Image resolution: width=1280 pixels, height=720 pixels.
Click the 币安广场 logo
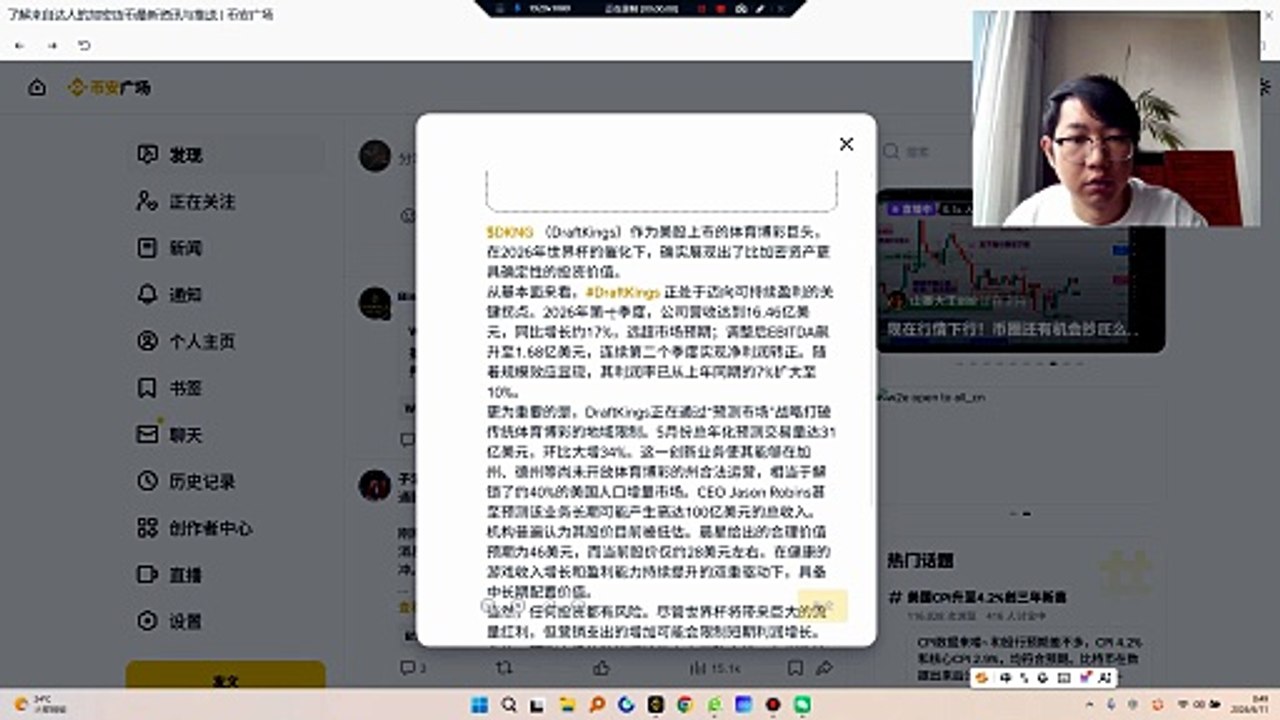coord(109,88)
